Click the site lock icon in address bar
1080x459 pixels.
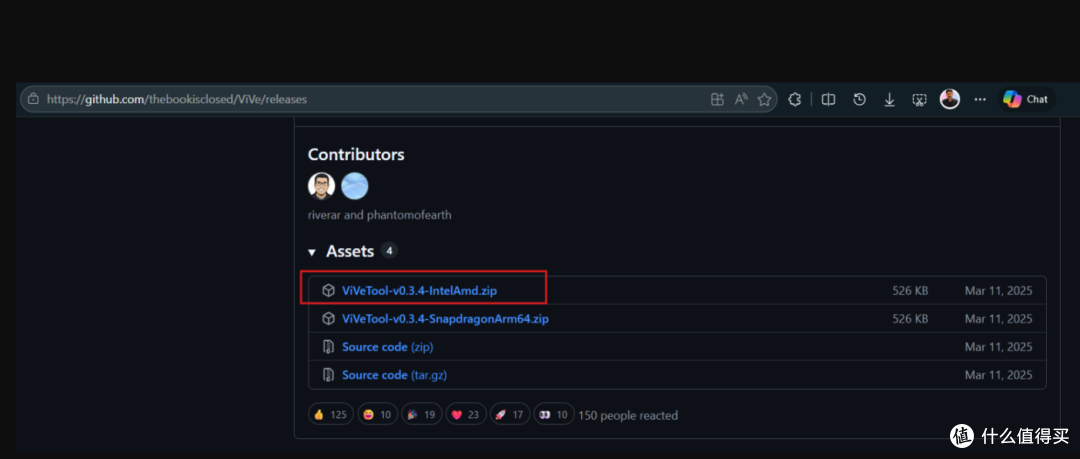(32, 99)
